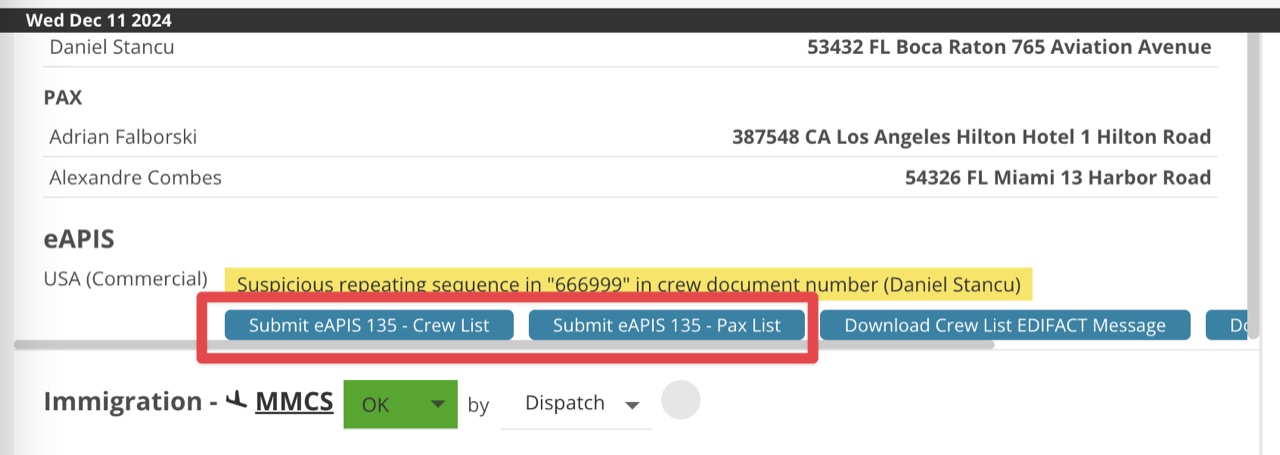This screenshot has height=455, width=1280.
Task: Click the landing airplane icon beside Immigration
Action: [x=235, y=401]
